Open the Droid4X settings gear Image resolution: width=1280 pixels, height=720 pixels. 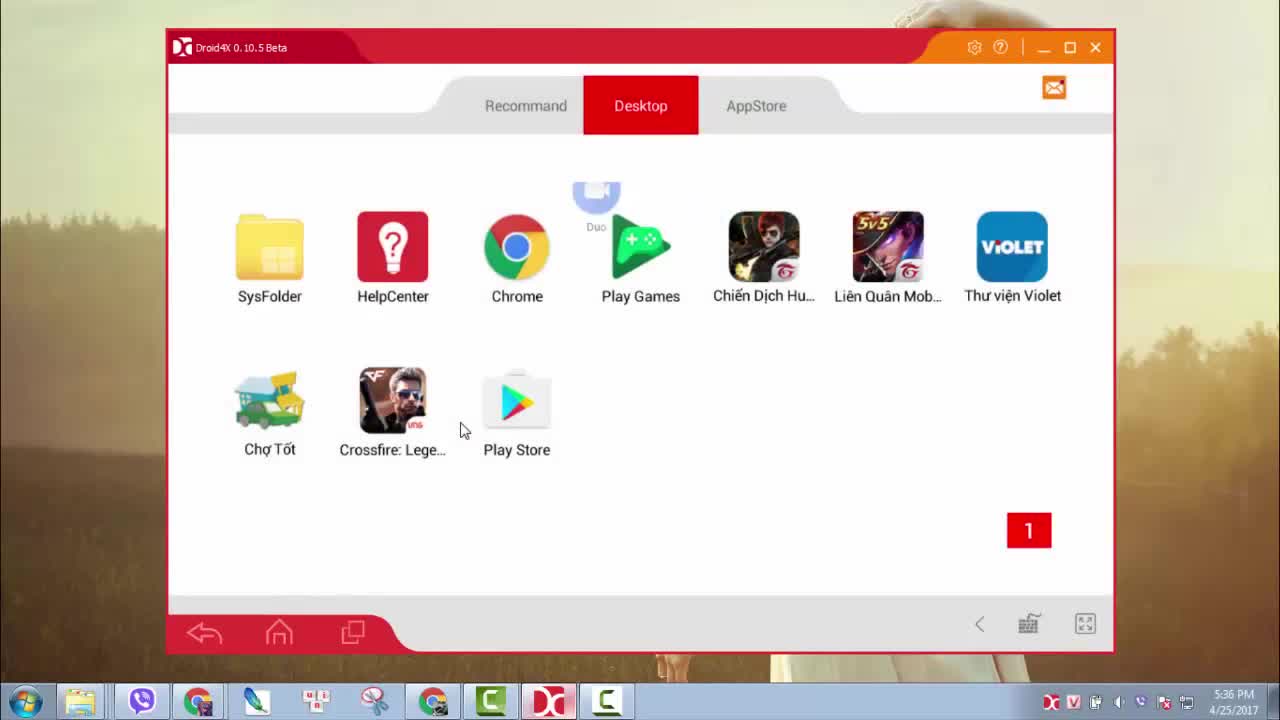click(x=974, y=48)
